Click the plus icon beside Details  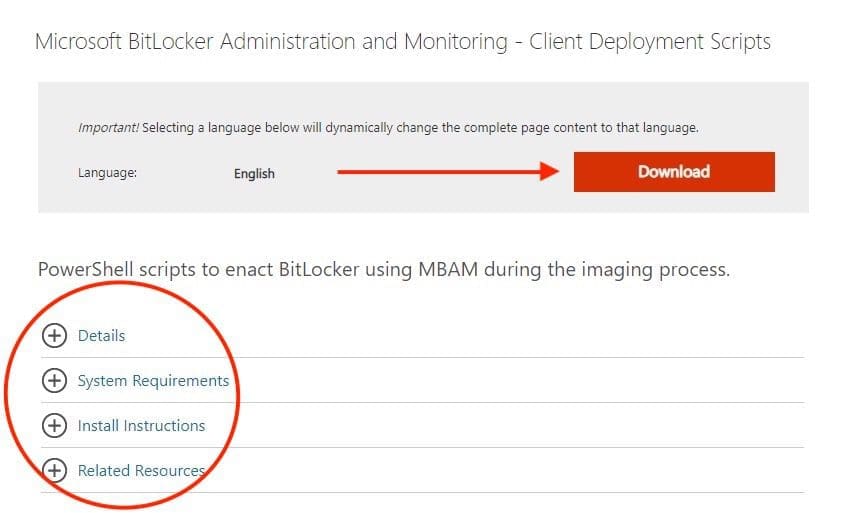(x=55, y=336)
